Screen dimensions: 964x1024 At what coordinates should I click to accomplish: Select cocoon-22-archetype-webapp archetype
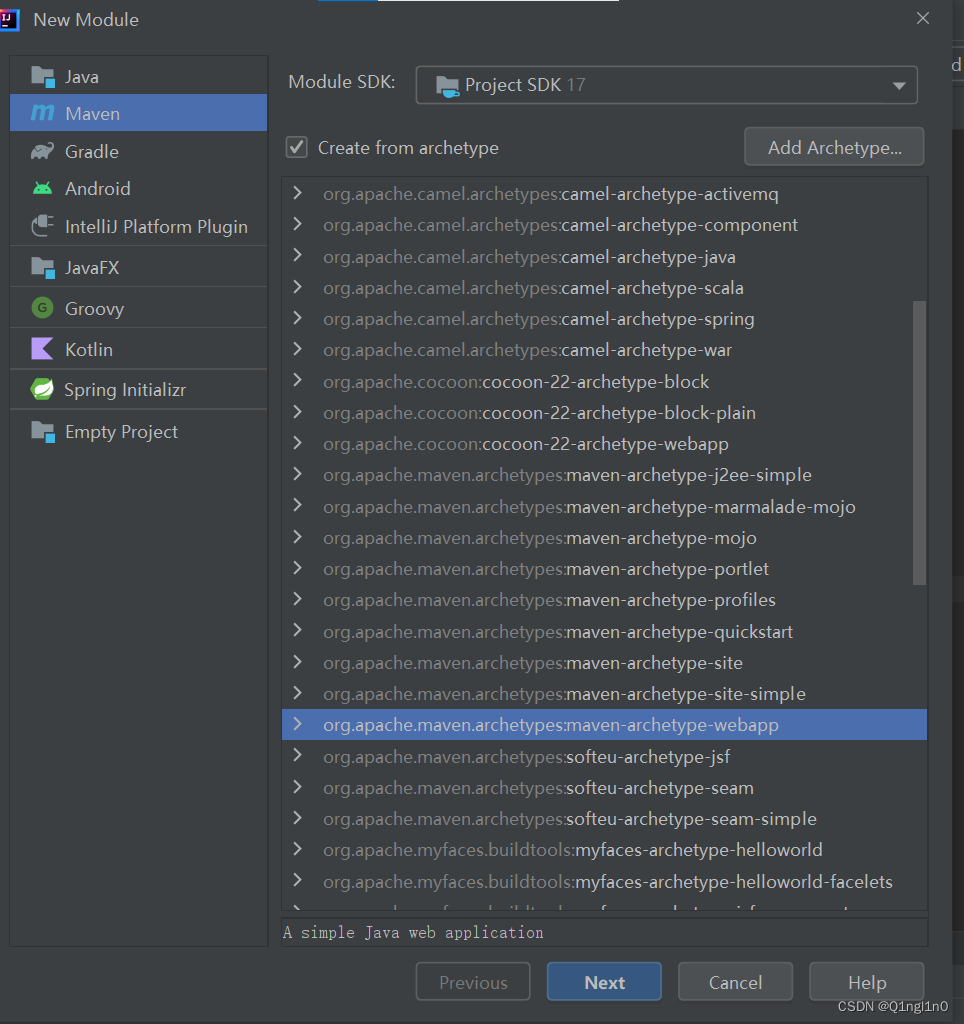point(604,443)
